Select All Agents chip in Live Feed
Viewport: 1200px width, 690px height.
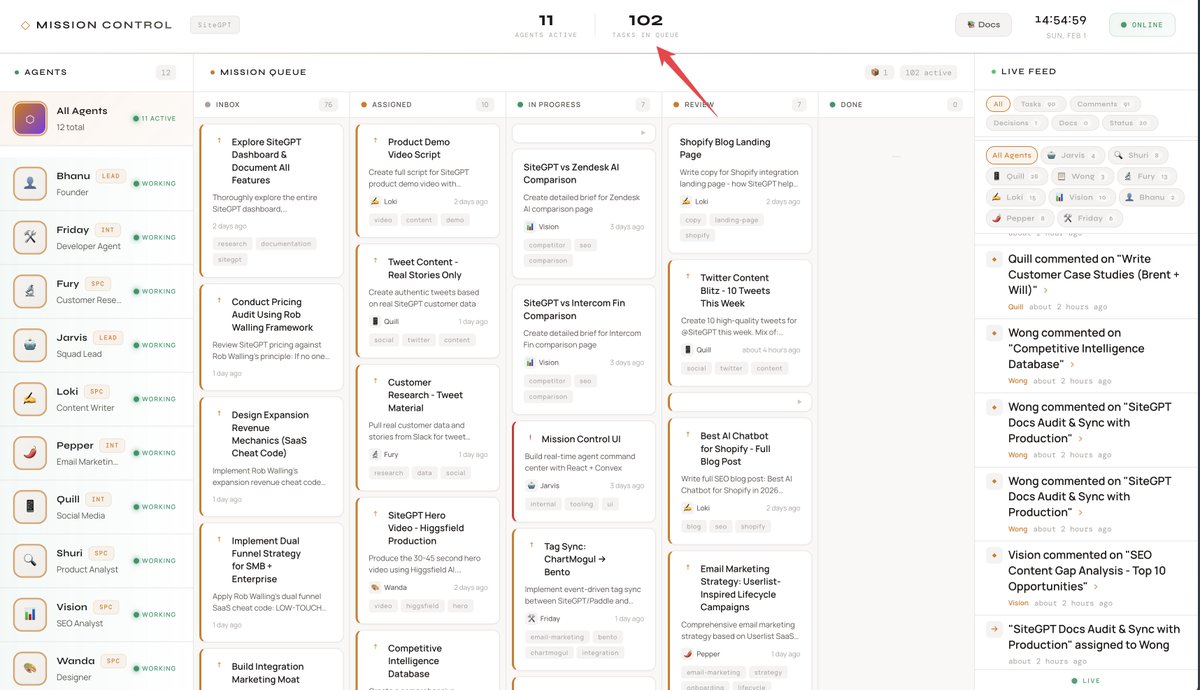1011,155
